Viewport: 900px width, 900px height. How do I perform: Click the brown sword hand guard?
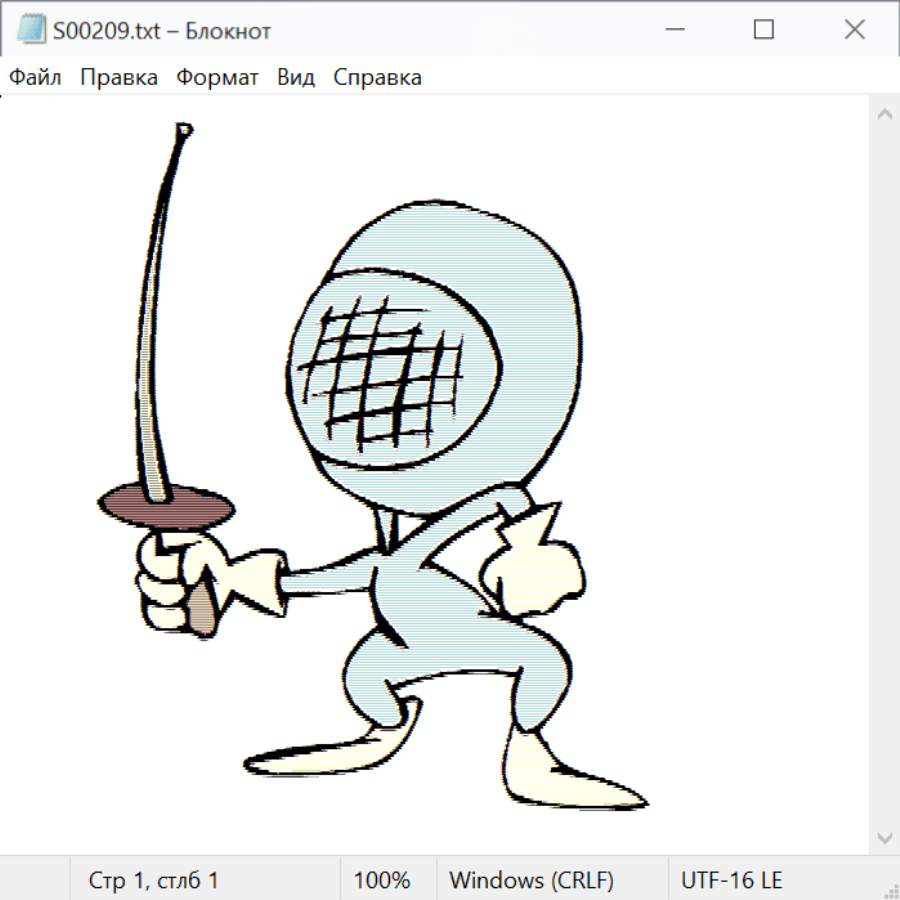tap(168, 505)
